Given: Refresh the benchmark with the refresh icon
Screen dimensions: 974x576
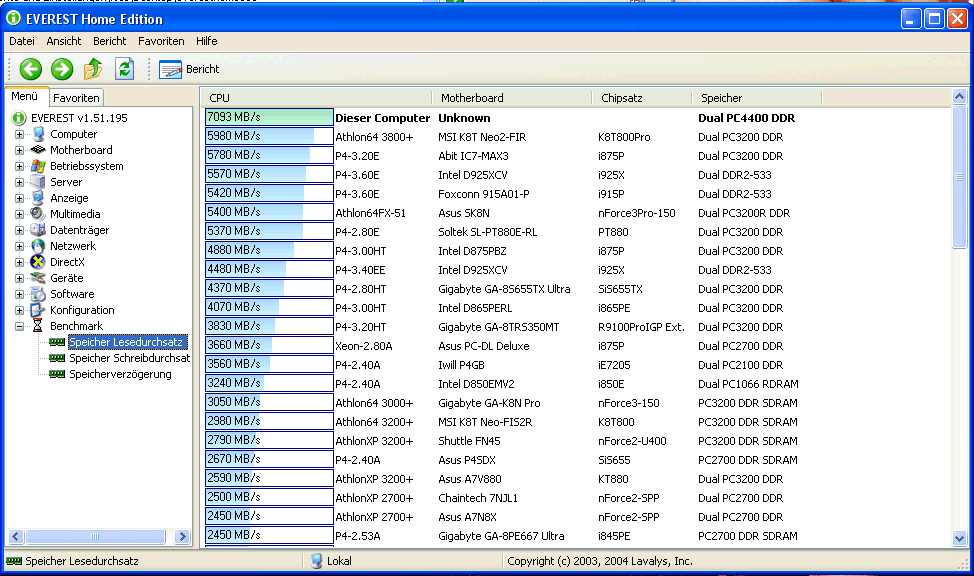Looking at the screenshot, I should [125, 69].
